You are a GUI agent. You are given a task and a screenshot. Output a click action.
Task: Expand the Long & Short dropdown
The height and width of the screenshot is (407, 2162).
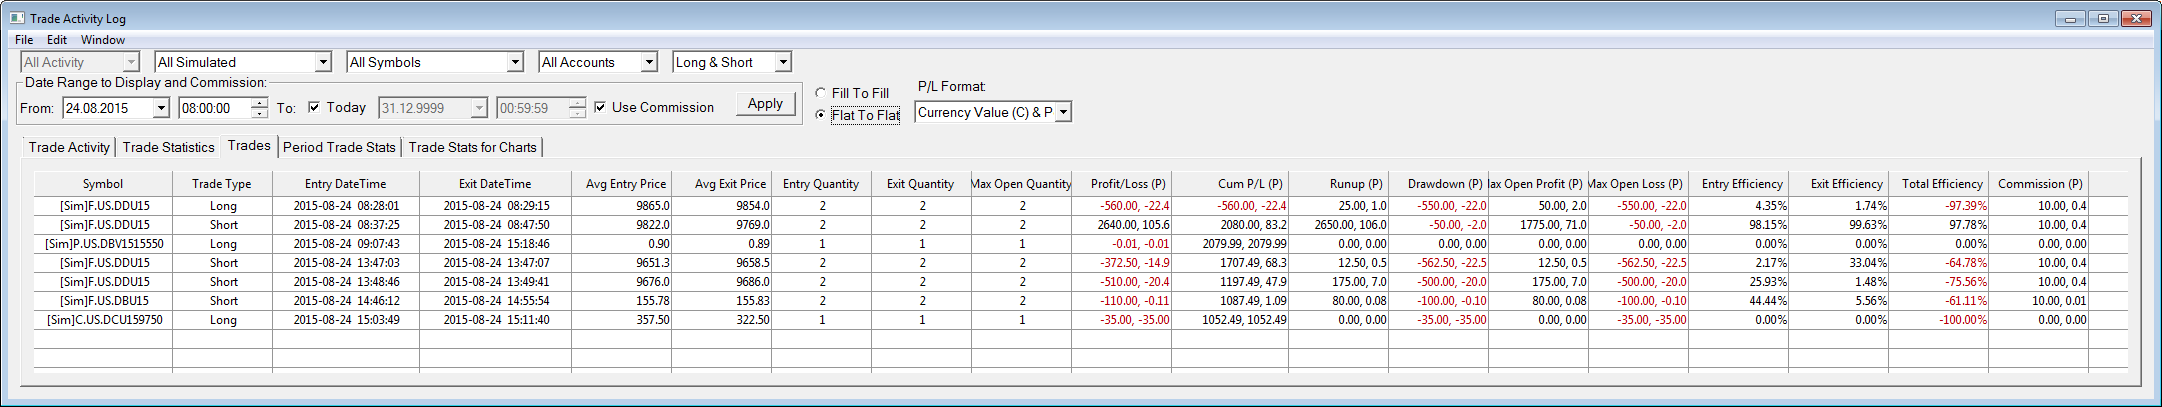(783, 62)
